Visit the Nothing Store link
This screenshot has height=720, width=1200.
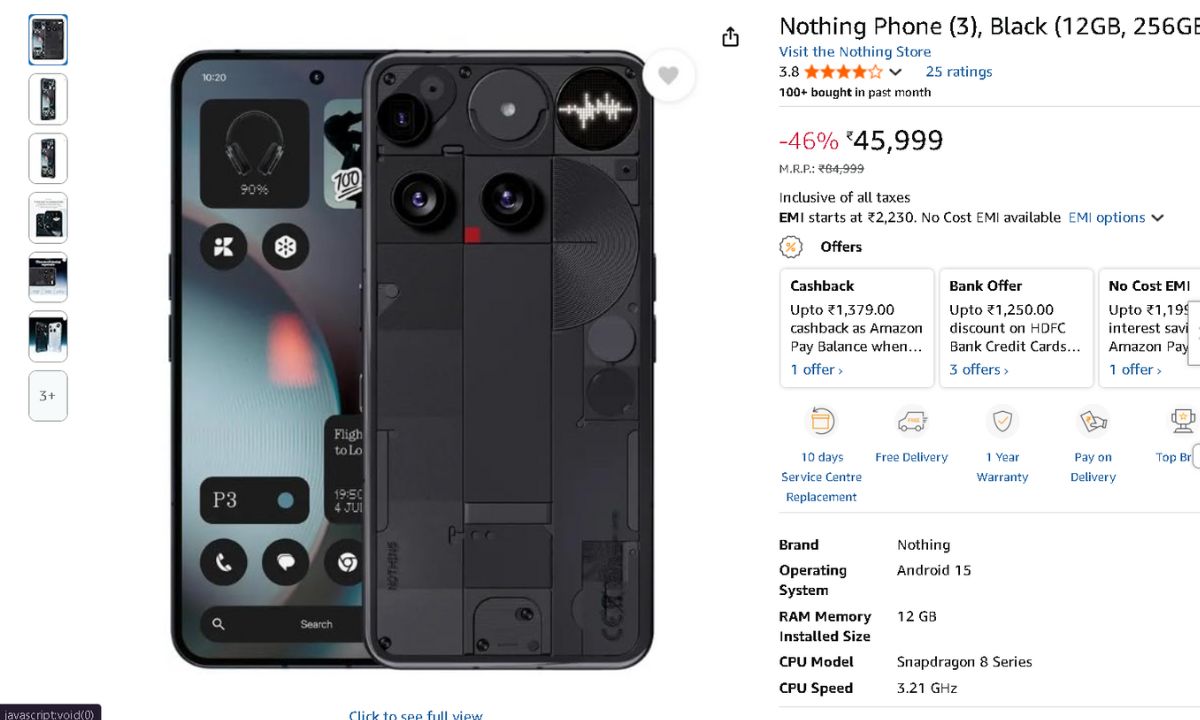tap(855, 52)
